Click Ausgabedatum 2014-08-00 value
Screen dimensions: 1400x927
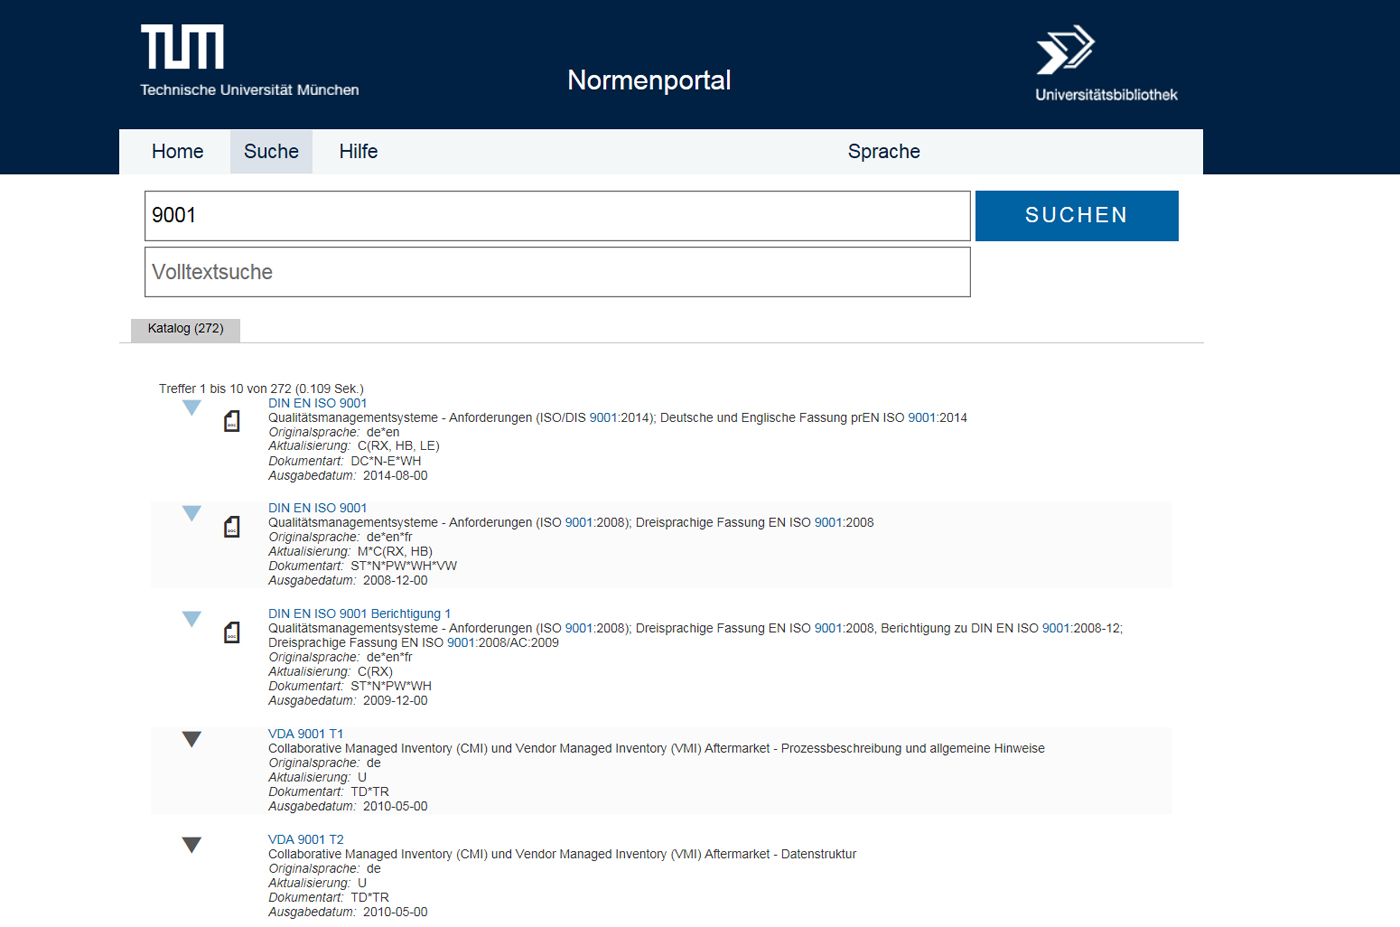tap(395, 476)
